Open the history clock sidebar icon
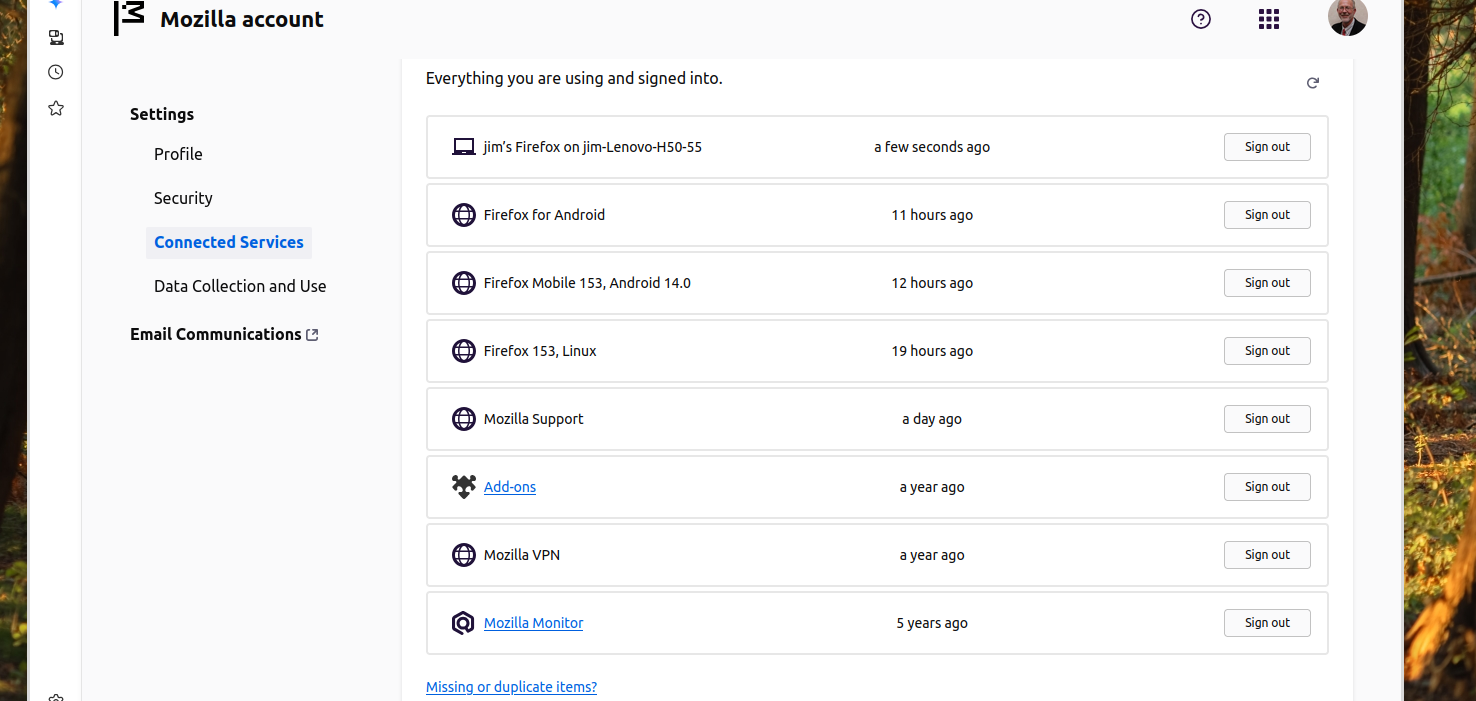This screenshot has width=1476, height=701. (56, 72)
